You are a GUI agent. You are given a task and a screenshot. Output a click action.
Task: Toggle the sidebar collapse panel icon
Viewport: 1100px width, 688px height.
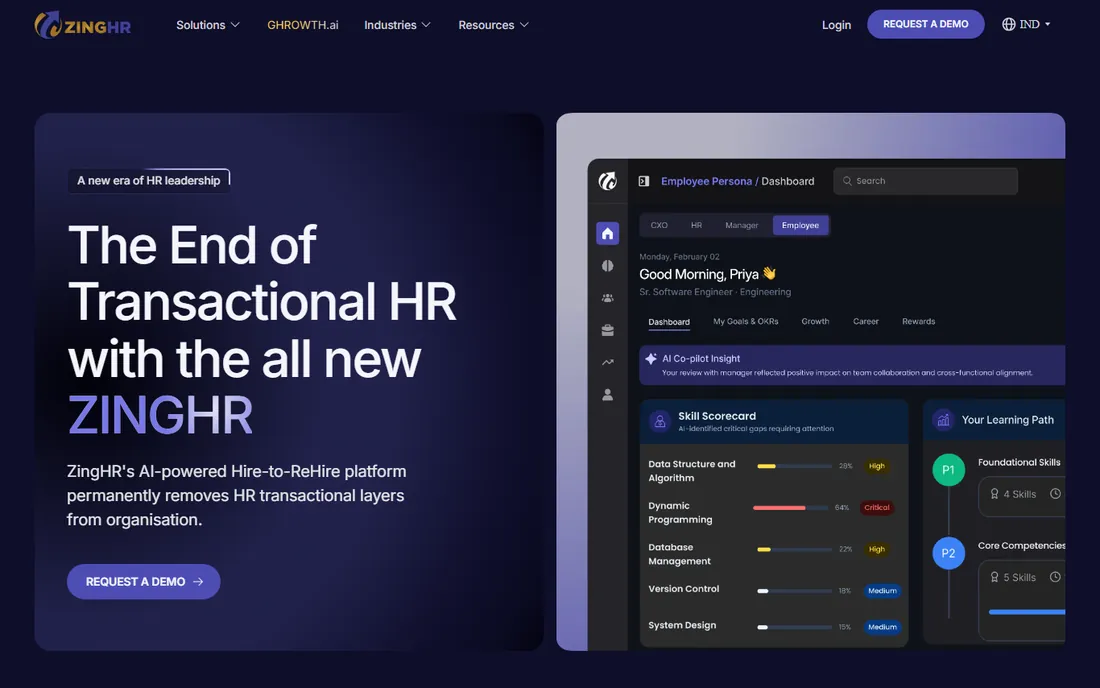coord(643,181)
